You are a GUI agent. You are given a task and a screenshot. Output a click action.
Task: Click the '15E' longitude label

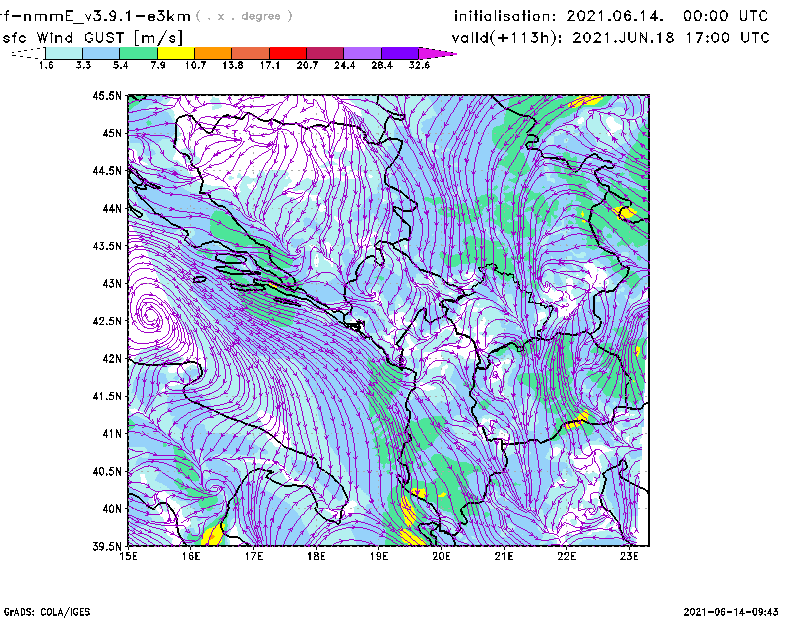point(128,556)
